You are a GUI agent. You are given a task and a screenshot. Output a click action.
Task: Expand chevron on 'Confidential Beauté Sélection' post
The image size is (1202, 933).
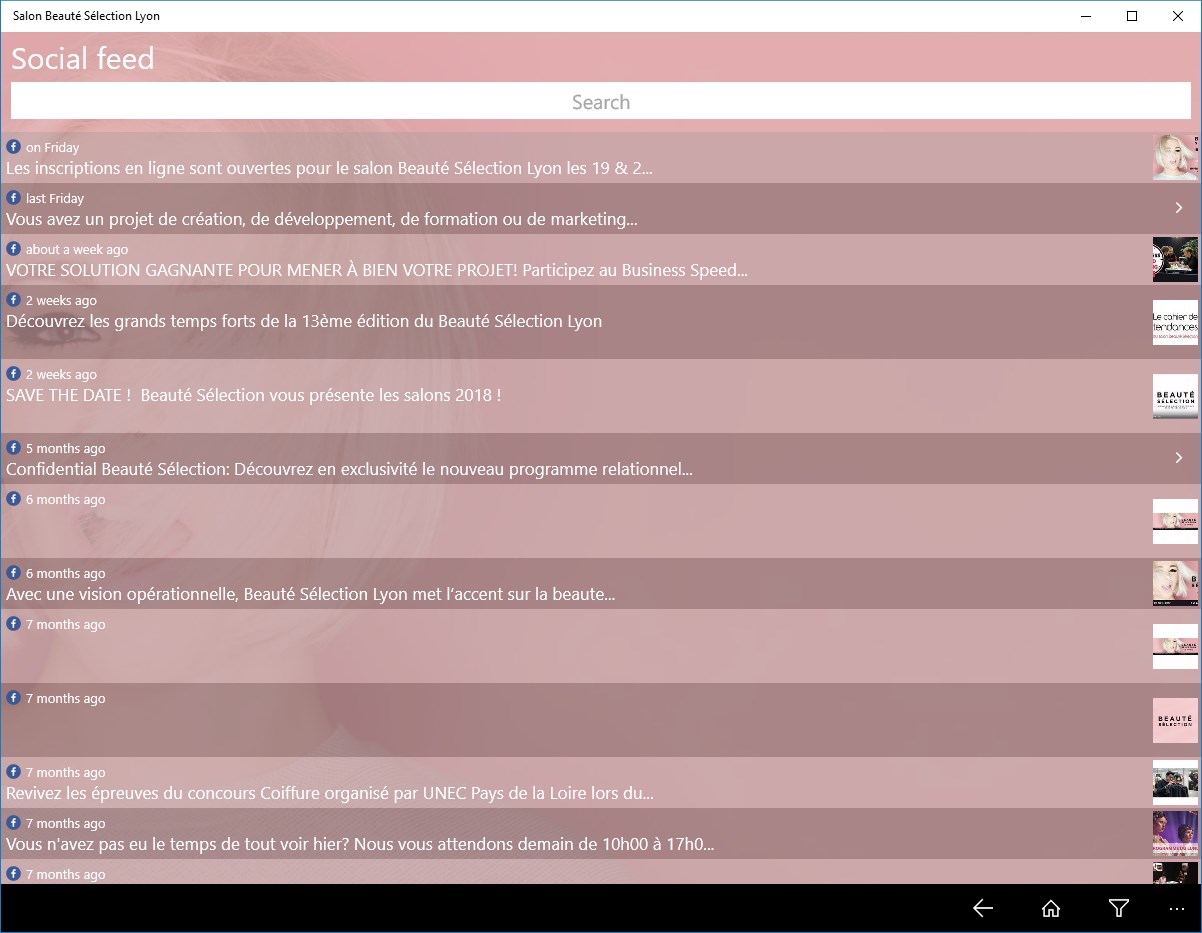click(1179, 458)
